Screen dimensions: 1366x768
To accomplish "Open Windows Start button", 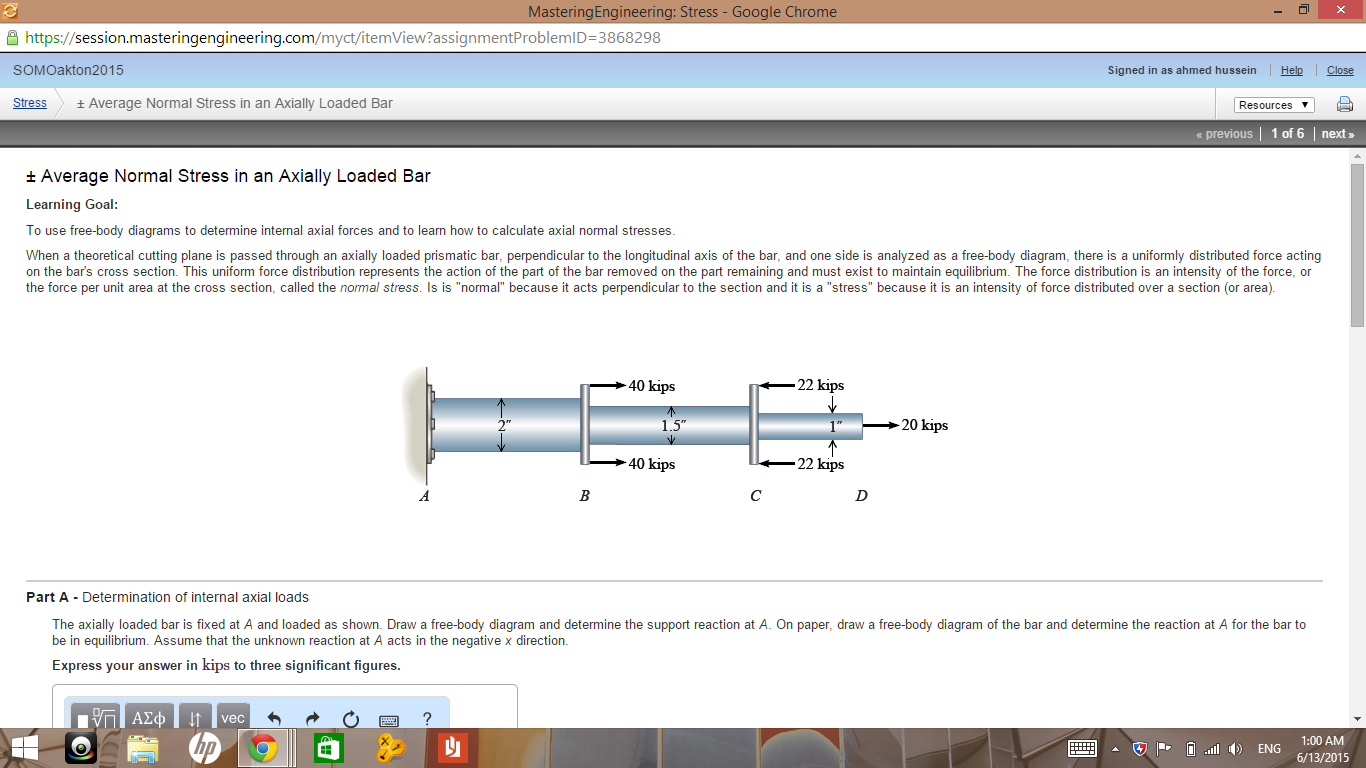I will 24,749.
